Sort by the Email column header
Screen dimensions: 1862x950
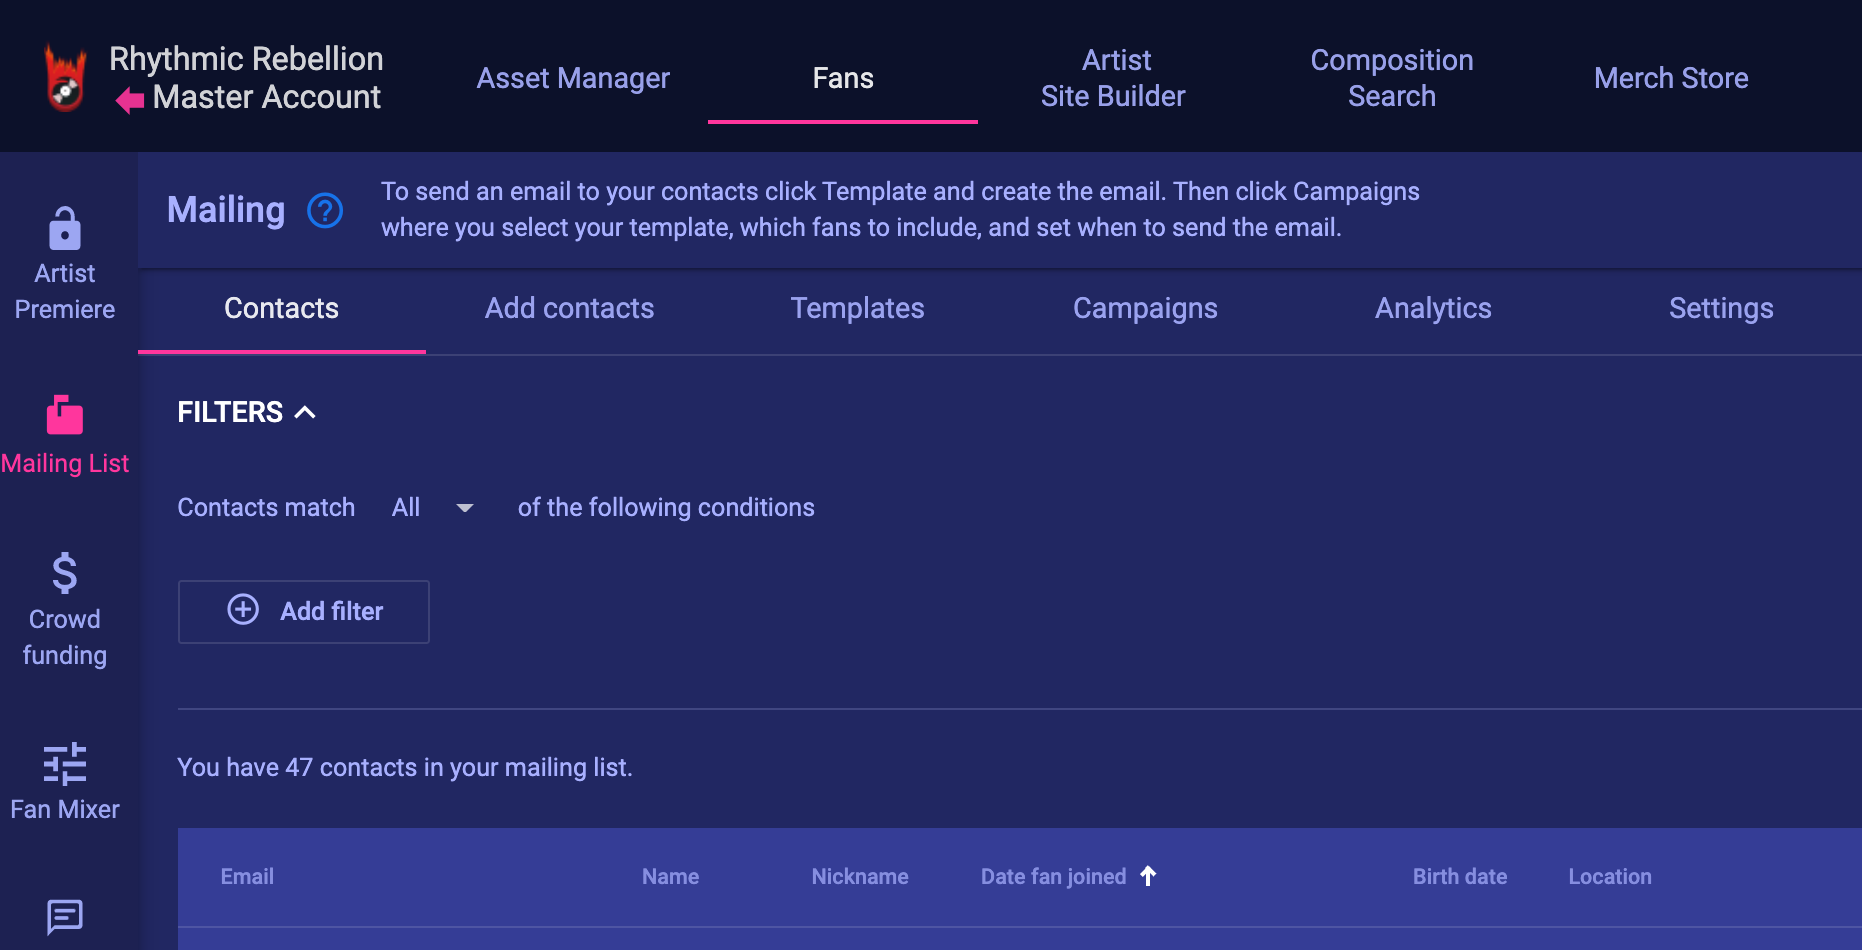pos(247,877)
